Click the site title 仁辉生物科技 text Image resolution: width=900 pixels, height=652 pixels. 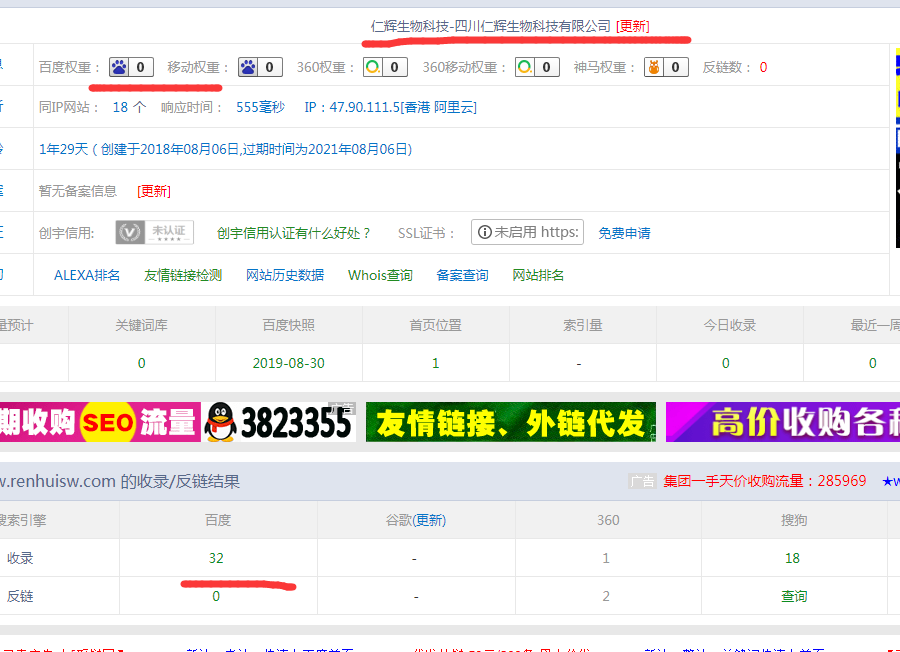point(491,26)
